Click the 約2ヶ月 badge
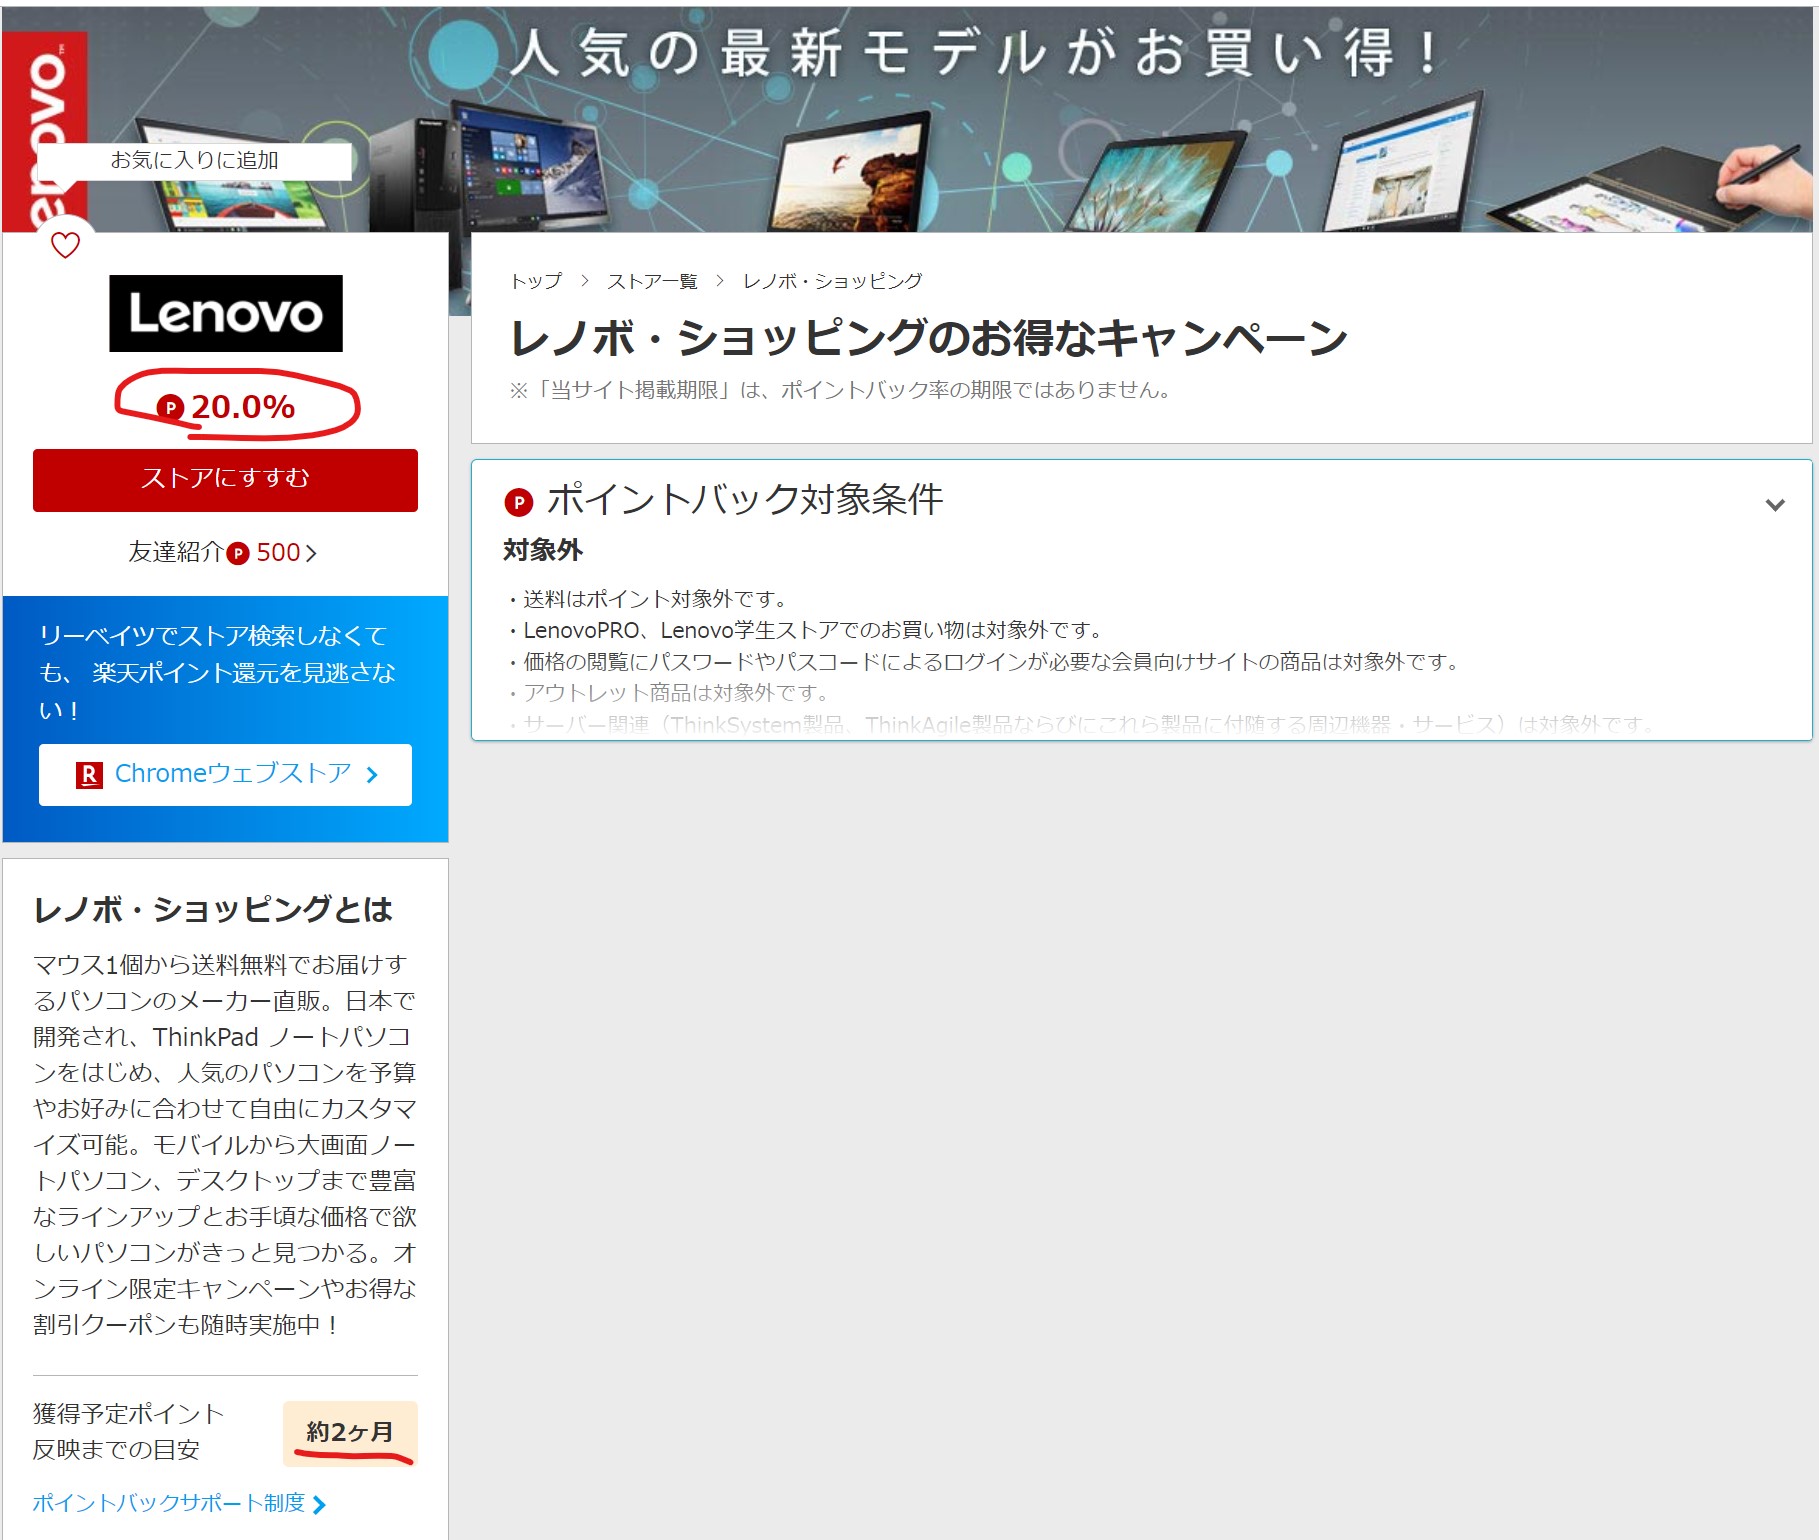 (x=350, y=1433)
